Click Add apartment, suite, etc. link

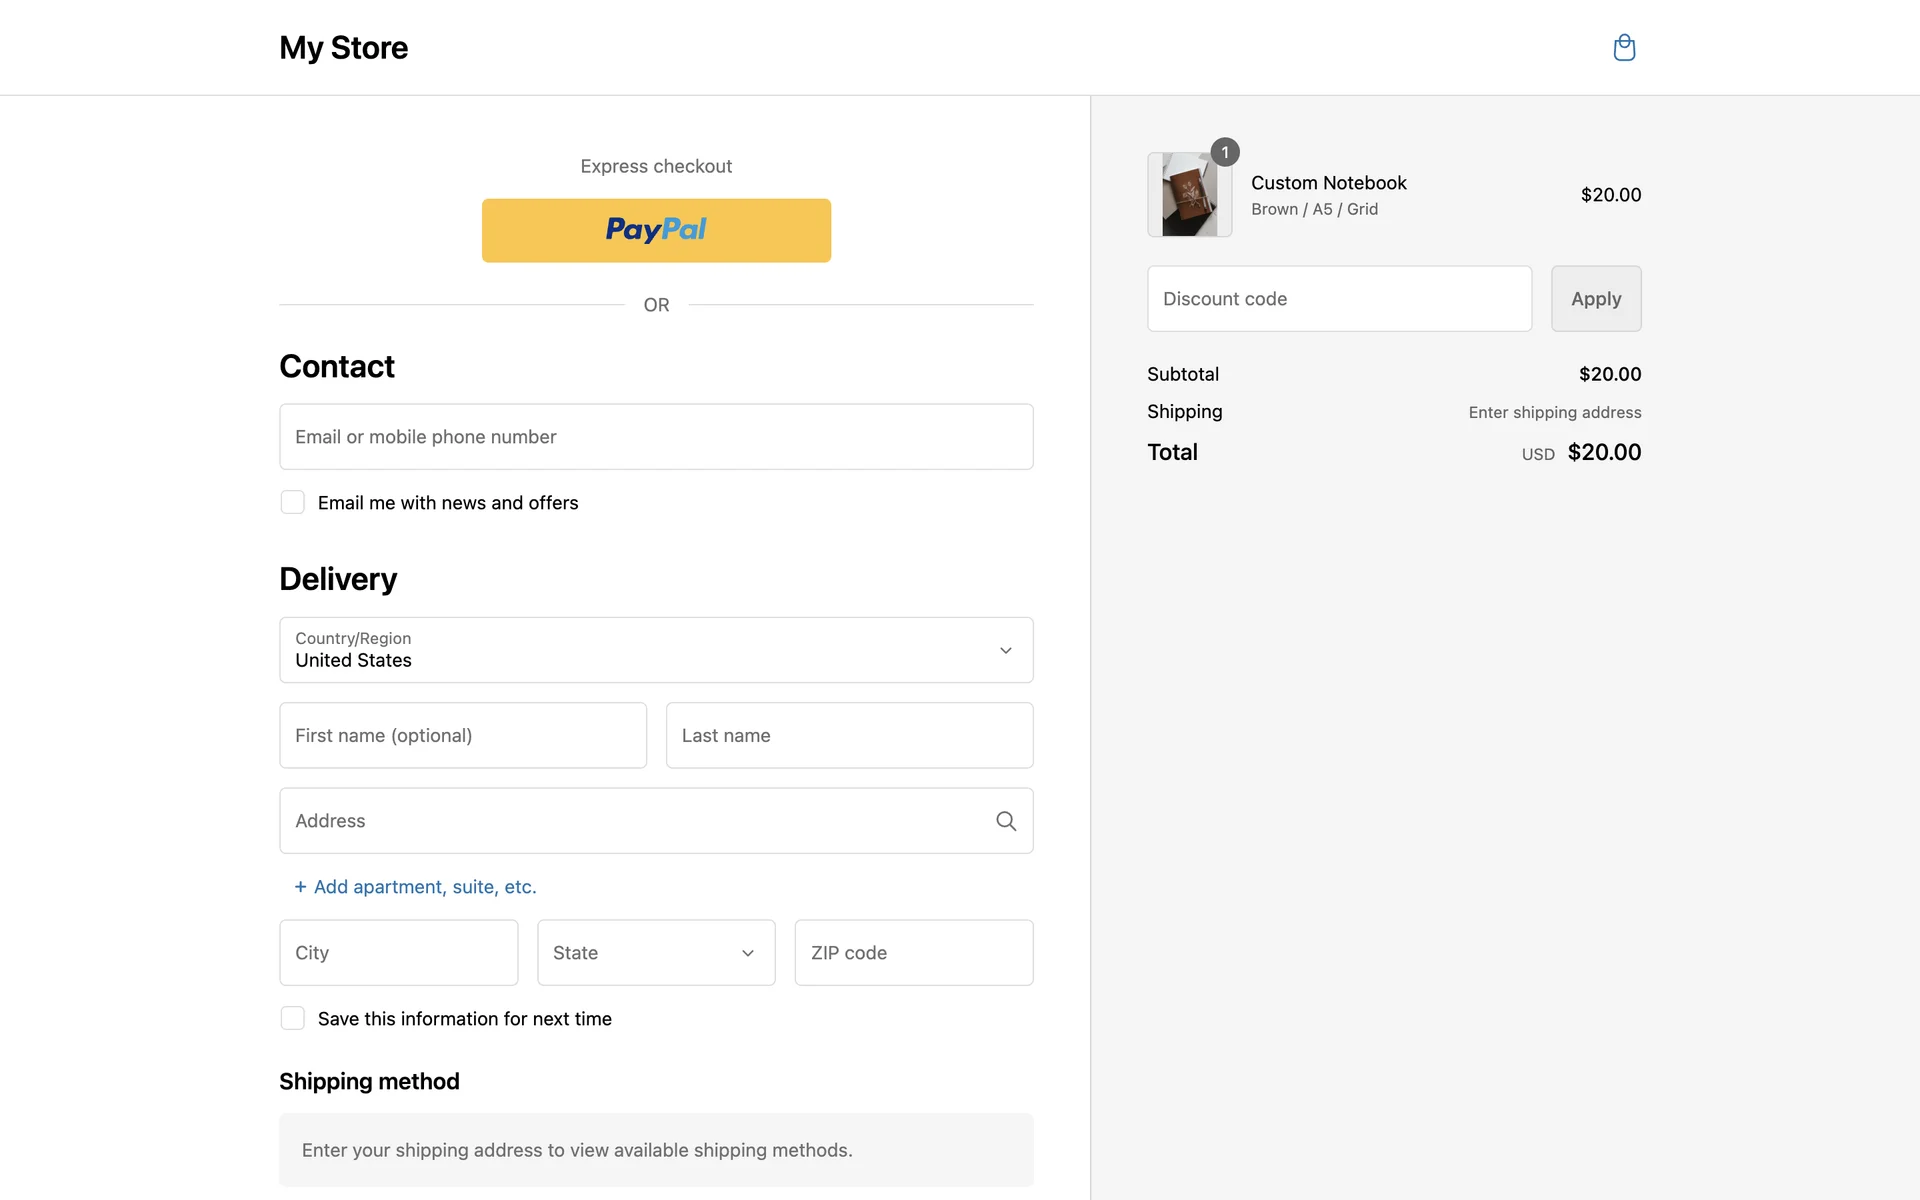pos(425,887)
